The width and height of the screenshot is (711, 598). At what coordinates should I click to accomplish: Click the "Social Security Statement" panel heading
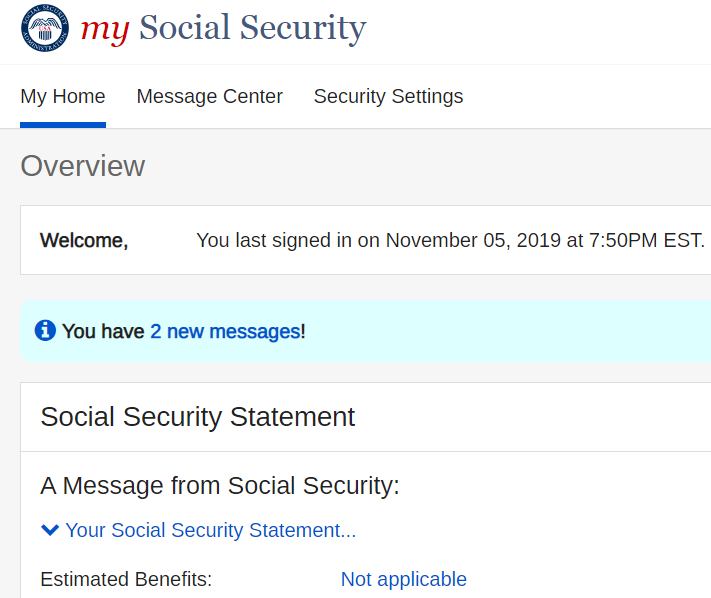coord(198,417)
